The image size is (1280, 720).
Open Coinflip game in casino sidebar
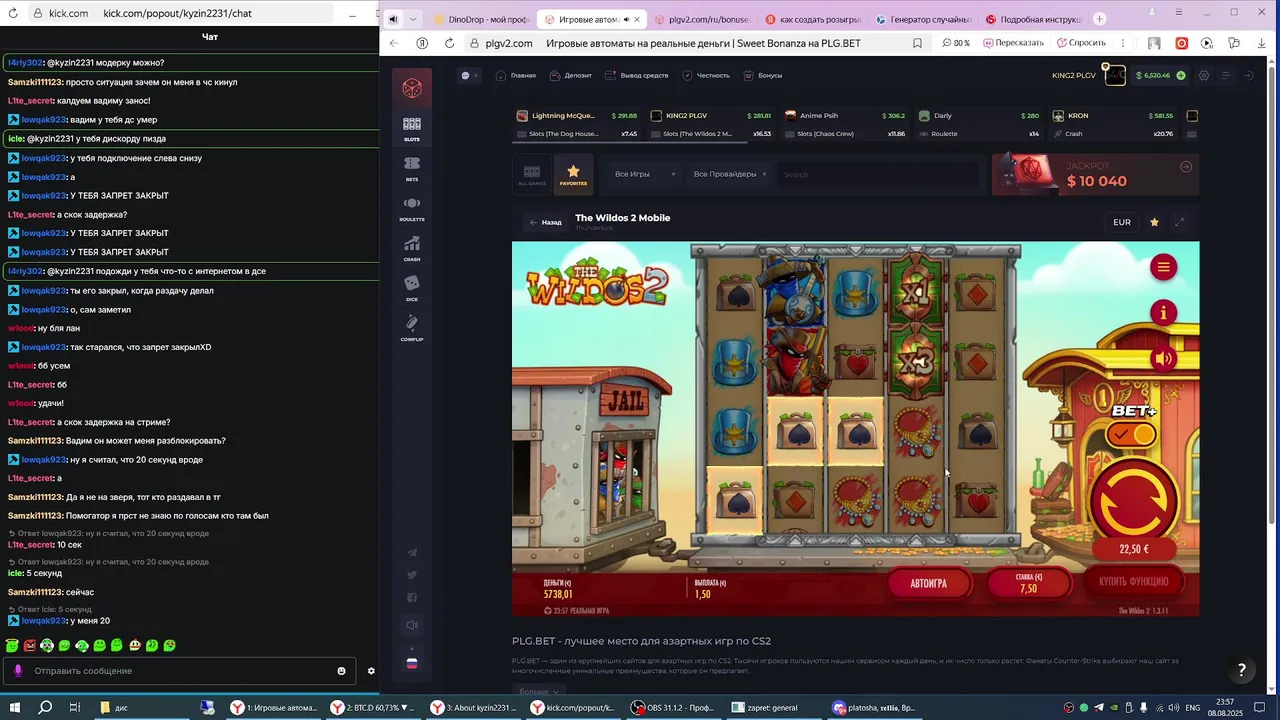[x=412, y=327]
